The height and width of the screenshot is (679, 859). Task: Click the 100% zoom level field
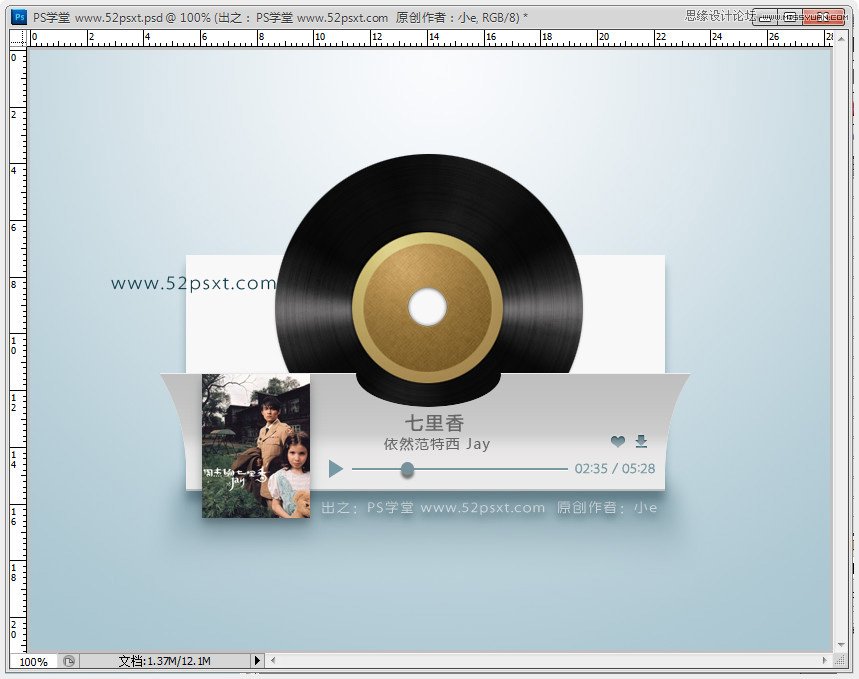tap(34, 661)
